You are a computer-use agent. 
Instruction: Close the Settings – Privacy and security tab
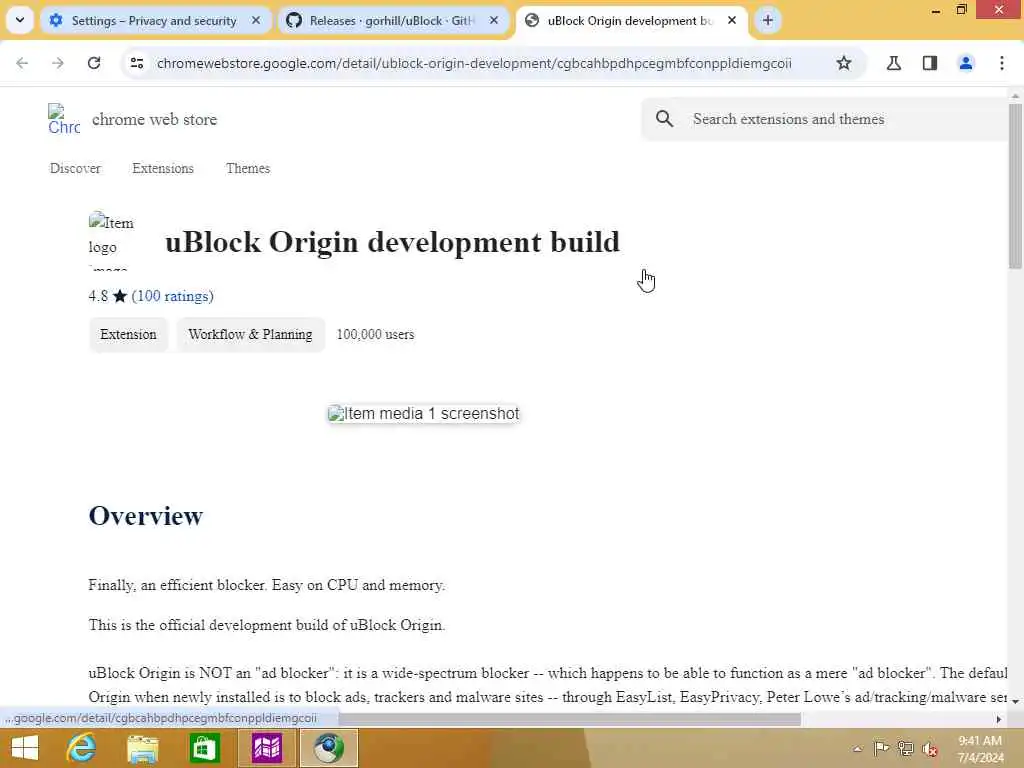[256, 21]
